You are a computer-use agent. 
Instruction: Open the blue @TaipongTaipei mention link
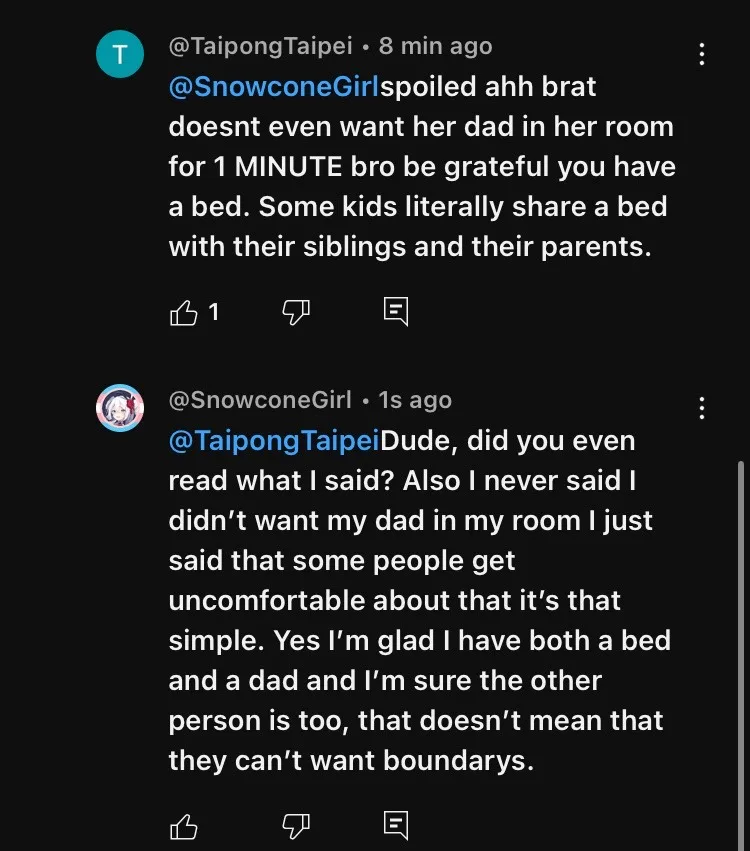click(275, 440)
